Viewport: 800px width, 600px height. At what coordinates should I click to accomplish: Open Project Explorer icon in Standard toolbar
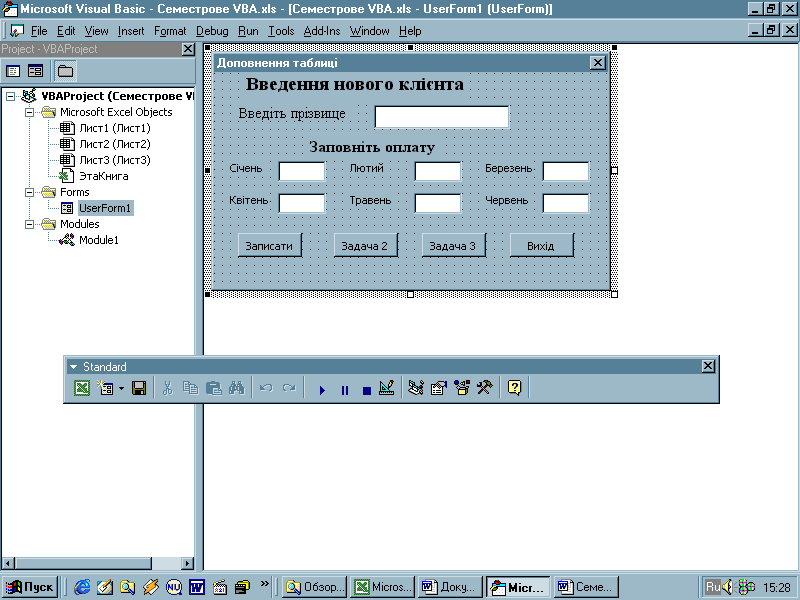click(x=416, y=388)
